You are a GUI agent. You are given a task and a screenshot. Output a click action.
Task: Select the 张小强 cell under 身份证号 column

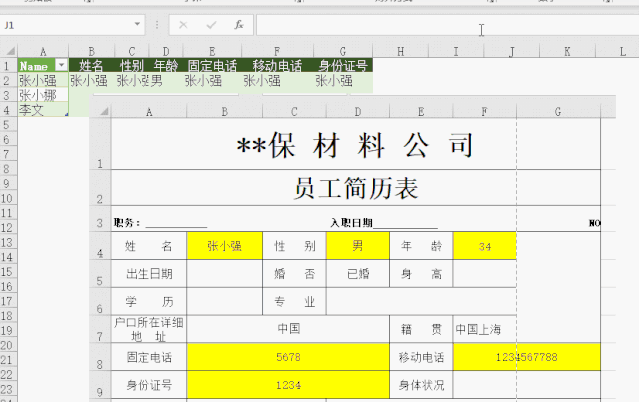point(343,80)
